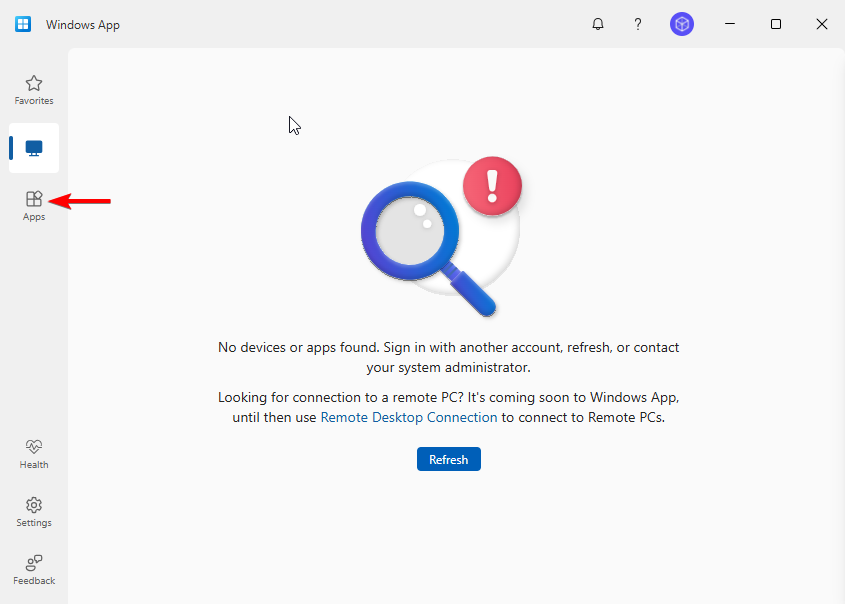Maximize the Windows App window
Viewport: 845px width, 604px height.
pyautogui.click(x=775, y=24)
